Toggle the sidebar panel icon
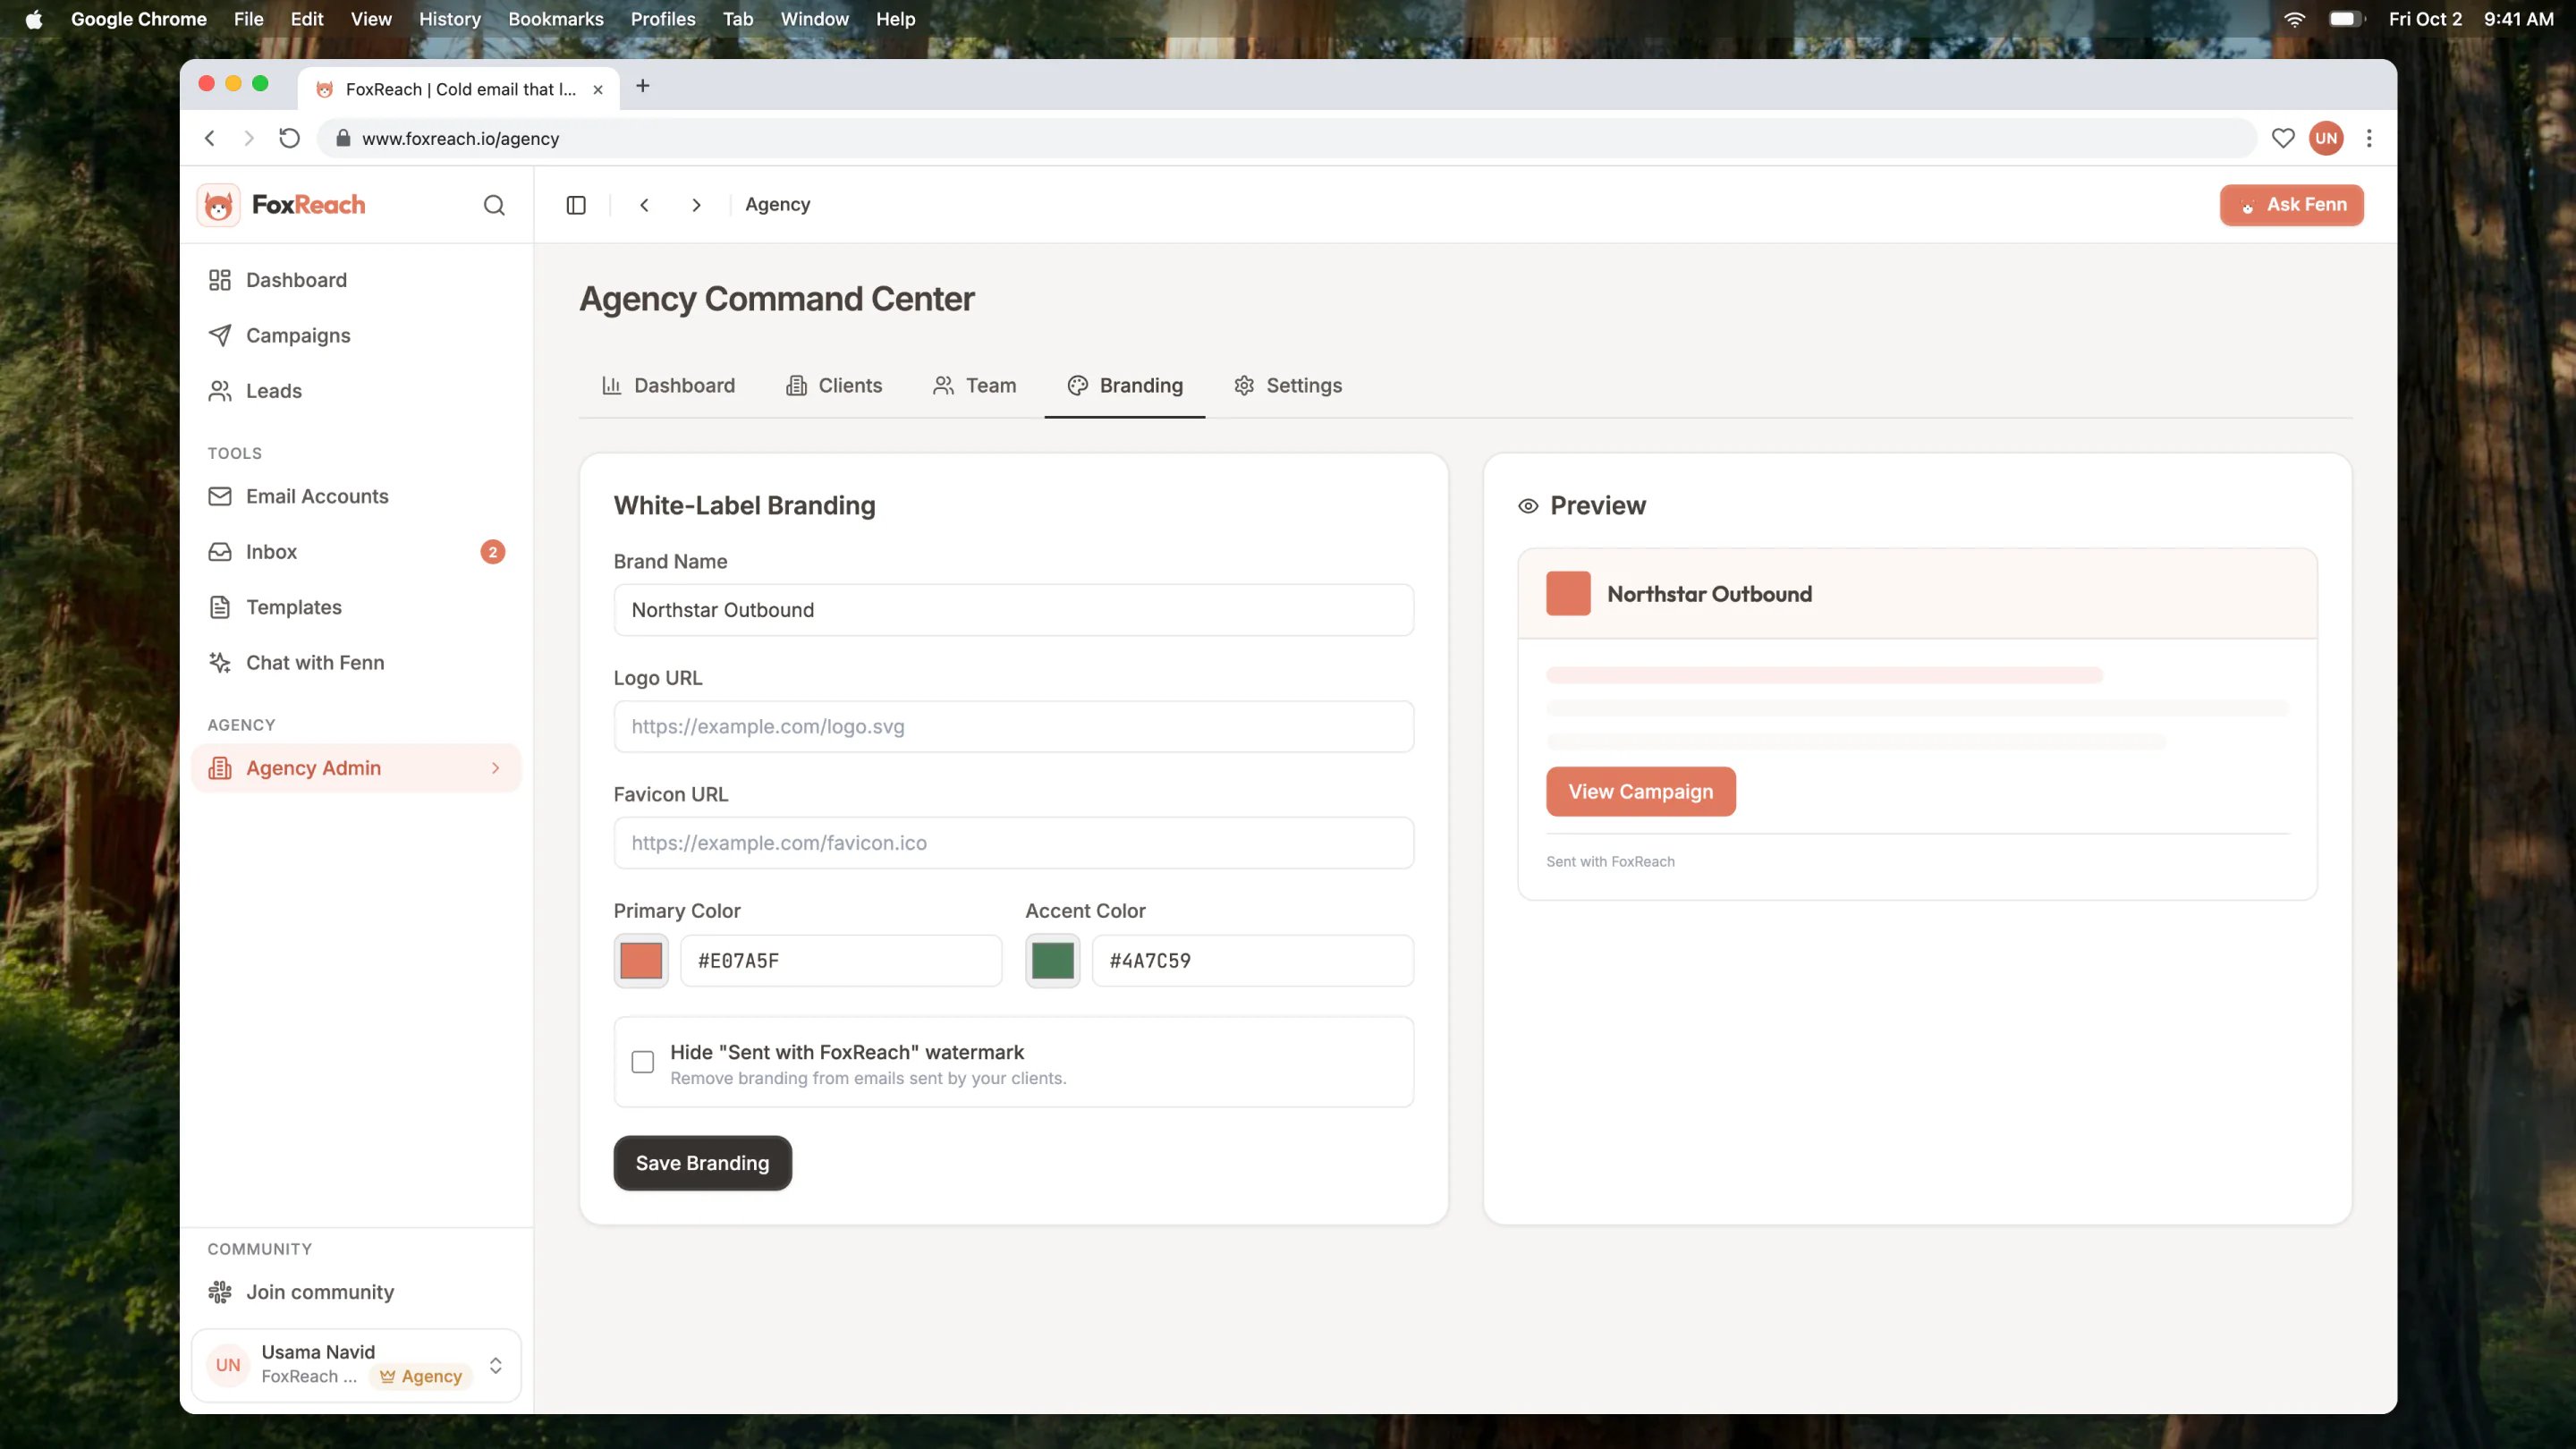This screenshot has width=2576, height=1449. 576,205
